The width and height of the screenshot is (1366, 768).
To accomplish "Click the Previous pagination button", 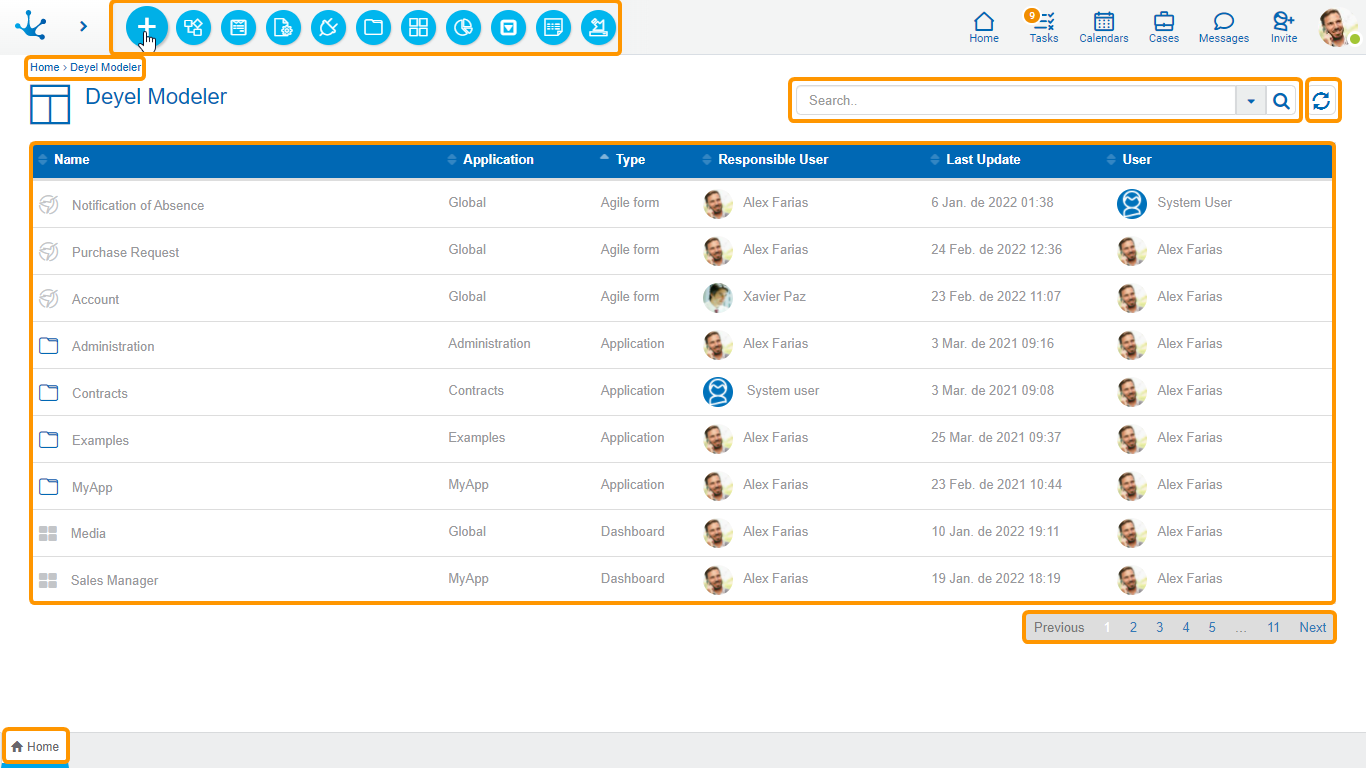I will (x=1059, y=628).
